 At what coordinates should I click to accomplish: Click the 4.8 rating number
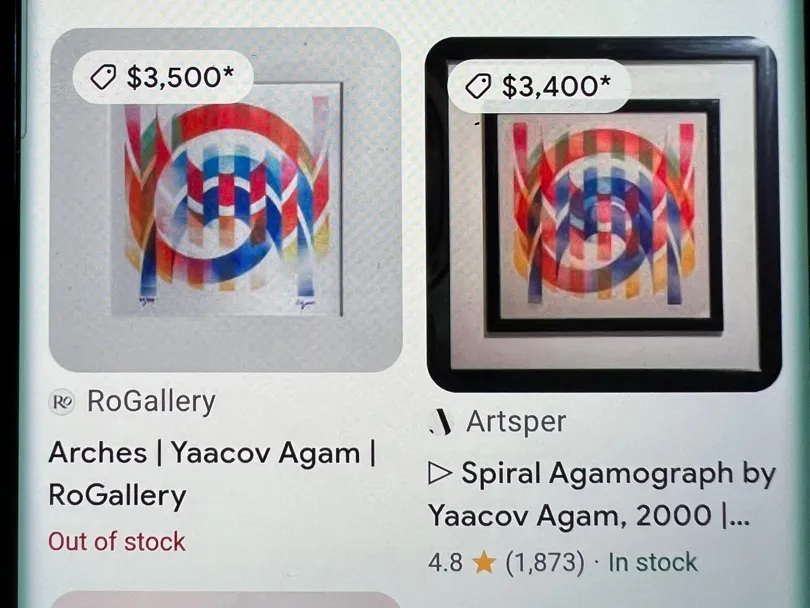[445, 563]
